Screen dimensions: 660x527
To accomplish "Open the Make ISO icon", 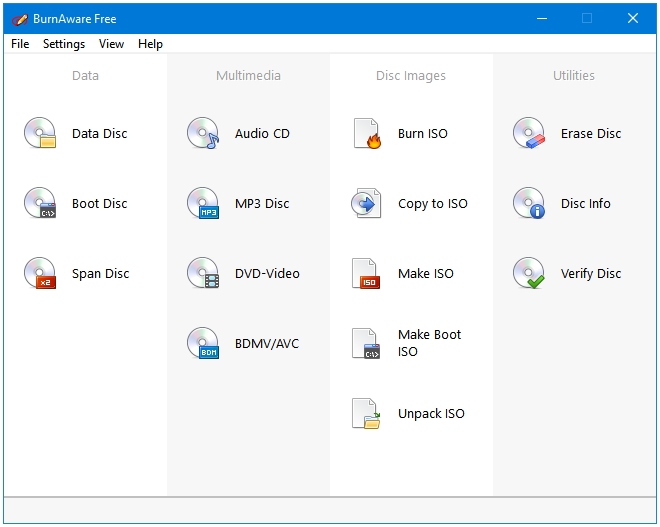I will pos(366,273).
